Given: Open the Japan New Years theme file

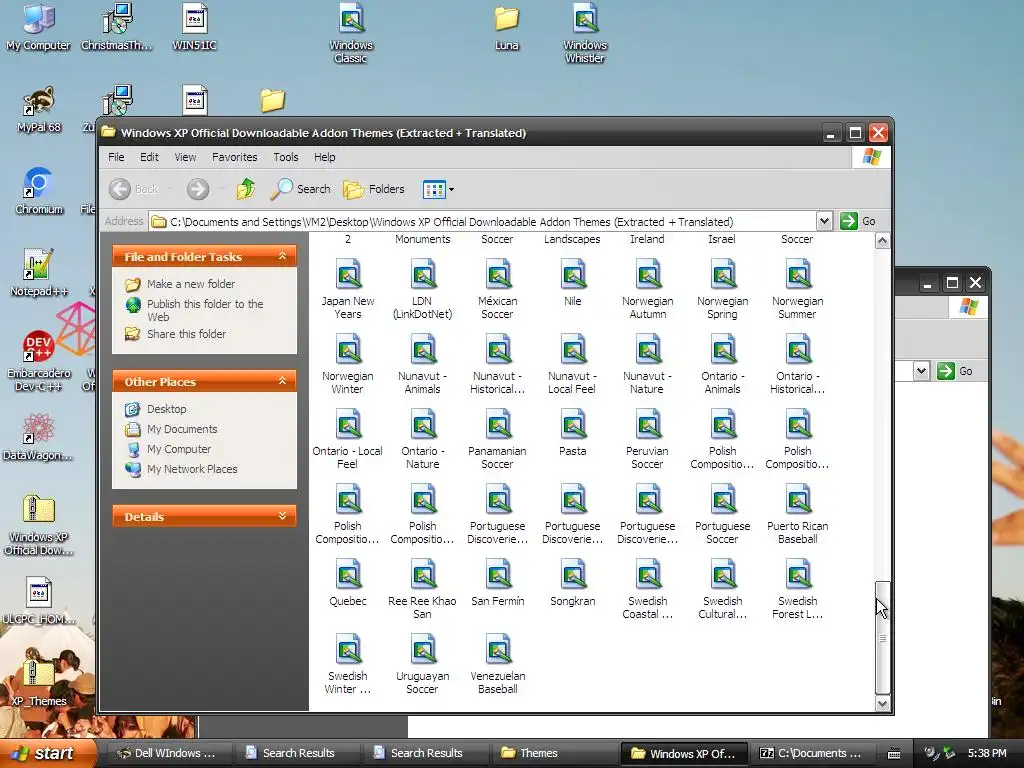Looking at the screenshot, I should tap(347, 288).
